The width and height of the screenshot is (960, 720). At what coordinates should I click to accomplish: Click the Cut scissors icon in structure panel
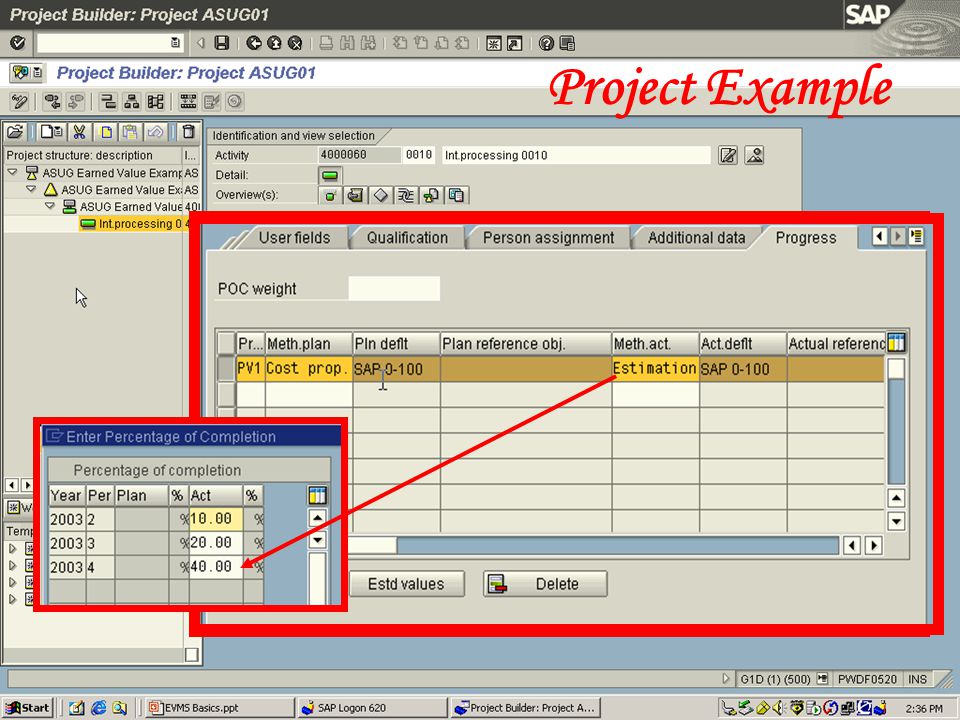79,131
